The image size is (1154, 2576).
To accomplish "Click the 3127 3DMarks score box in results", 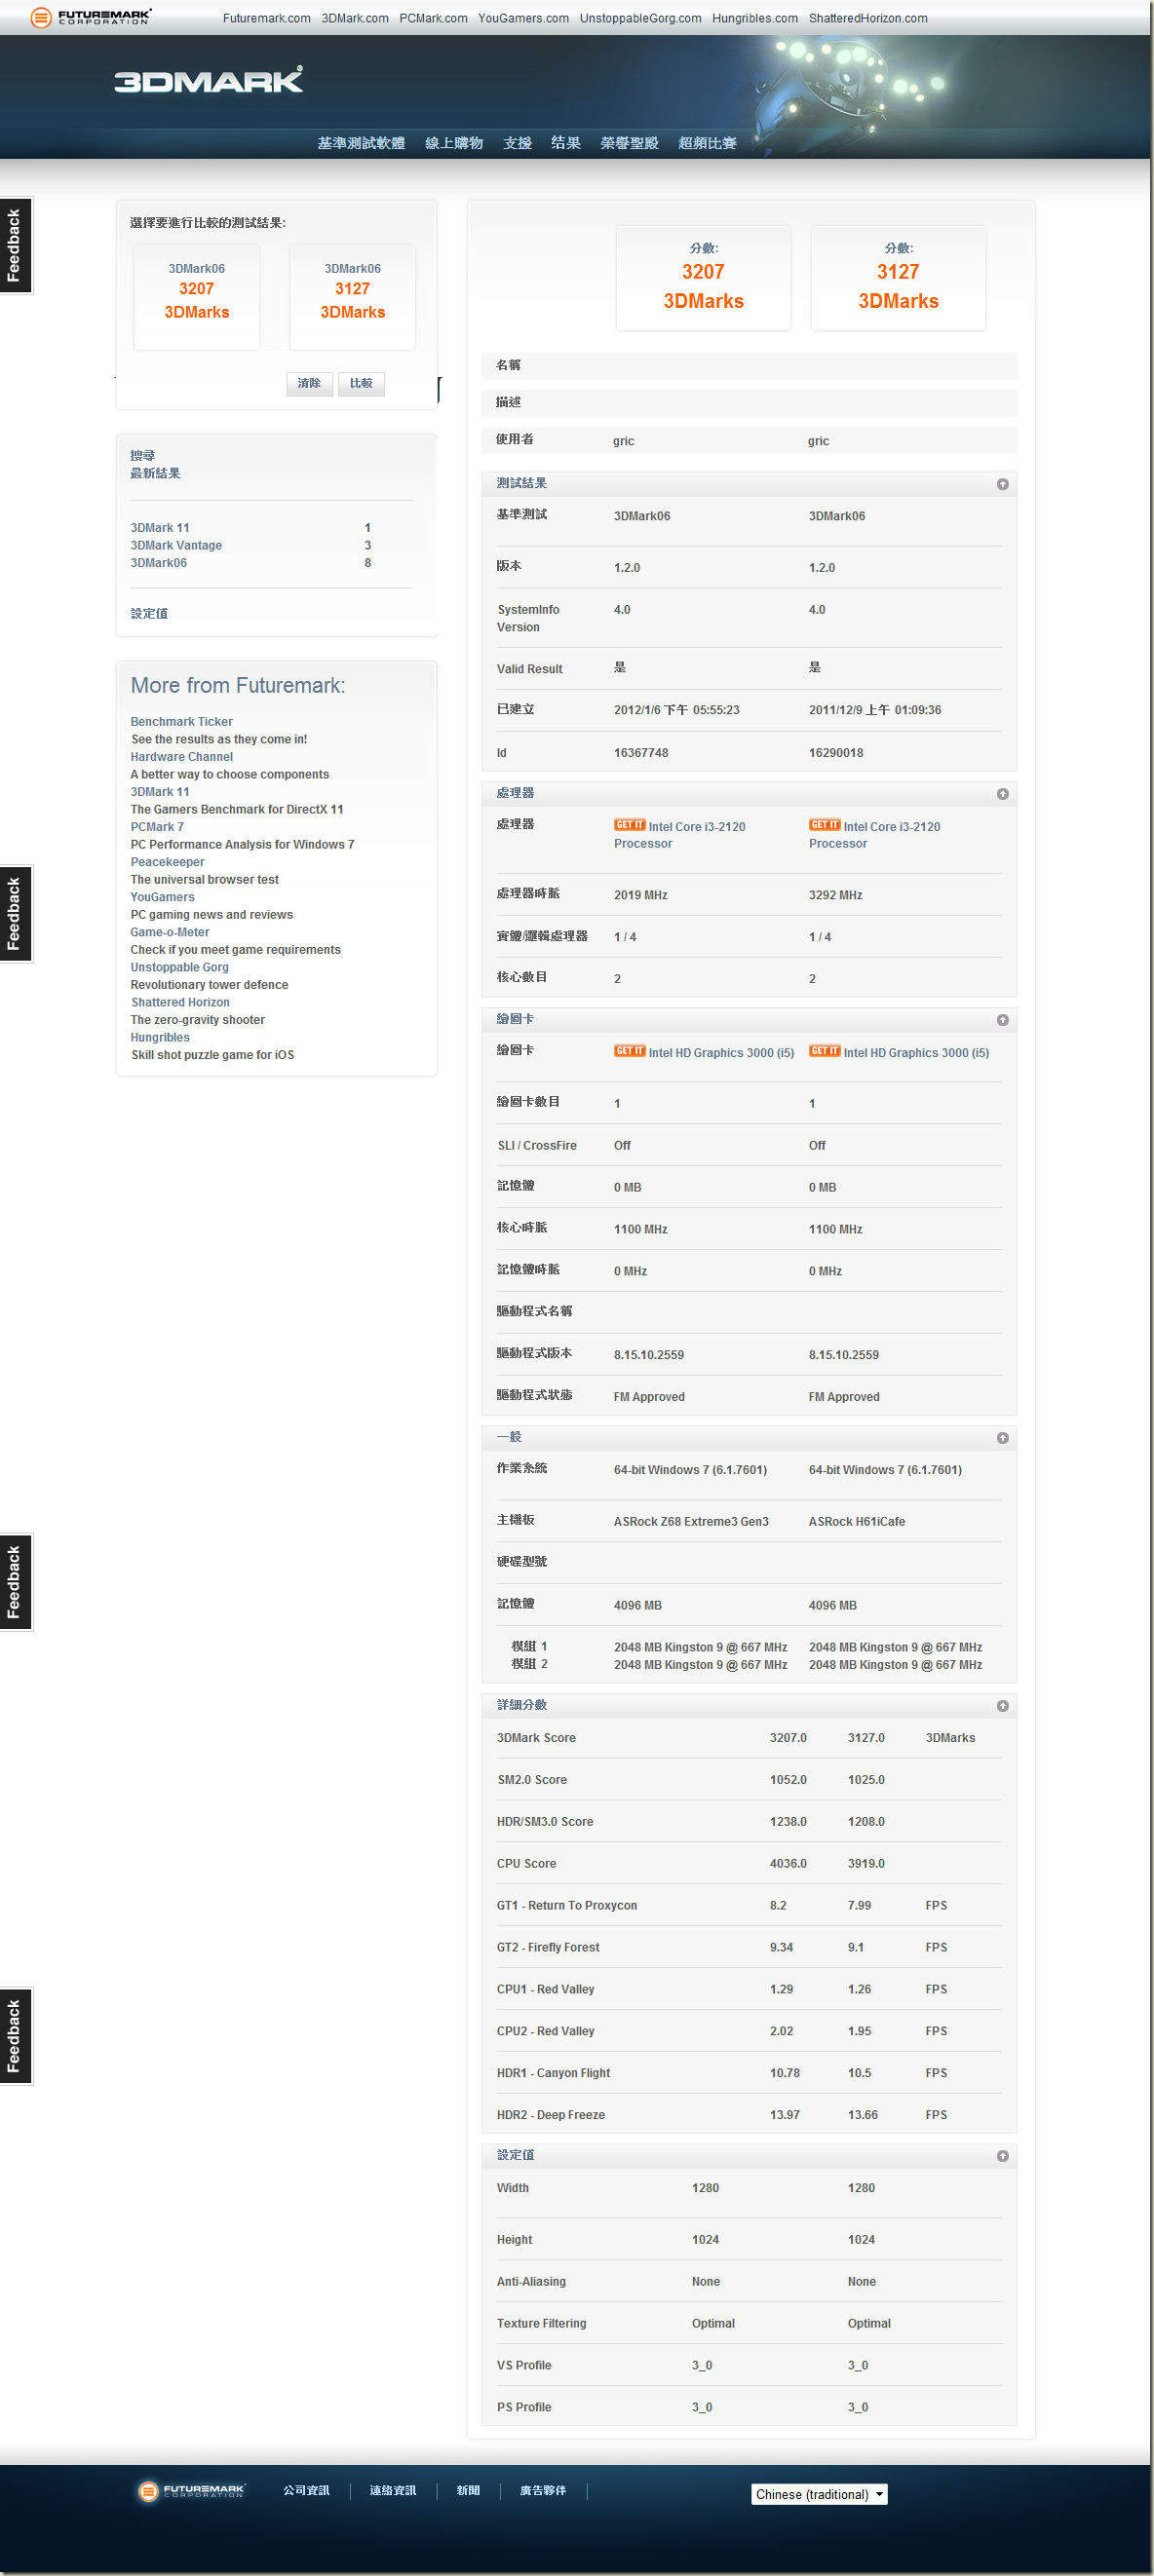I will 898,277.
